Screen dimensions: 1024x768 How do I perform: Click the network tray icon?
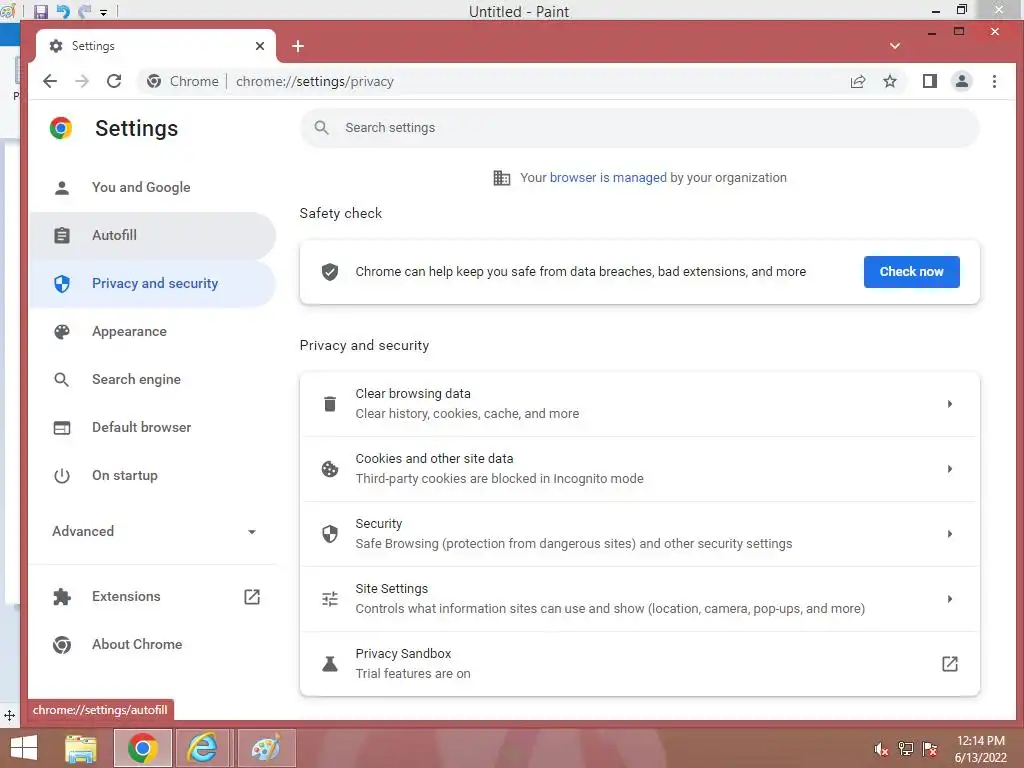pos(906,749)
